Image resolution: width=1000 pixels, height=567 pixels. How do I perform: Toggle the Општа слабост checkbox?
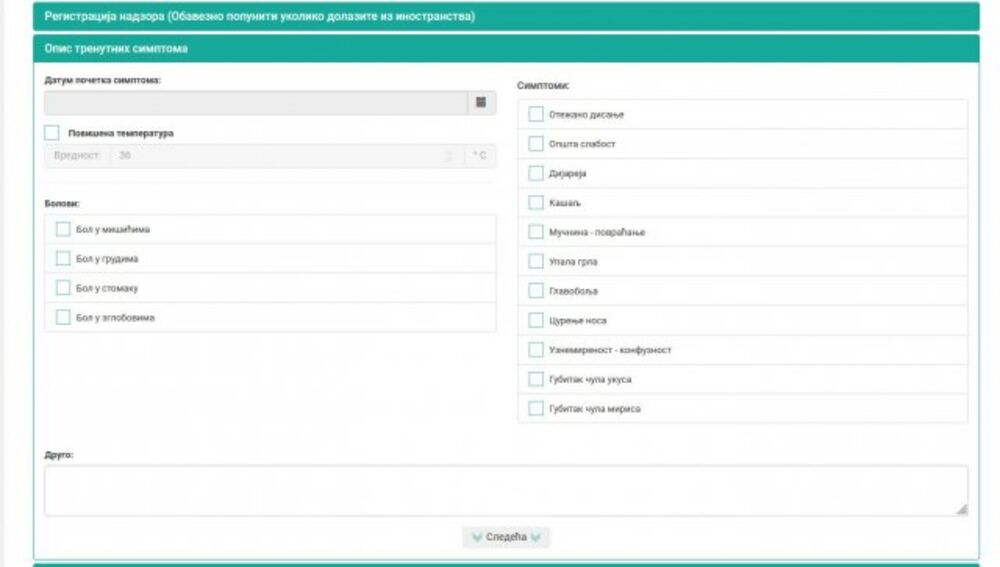pyautogui.click(x=536, y=144)
